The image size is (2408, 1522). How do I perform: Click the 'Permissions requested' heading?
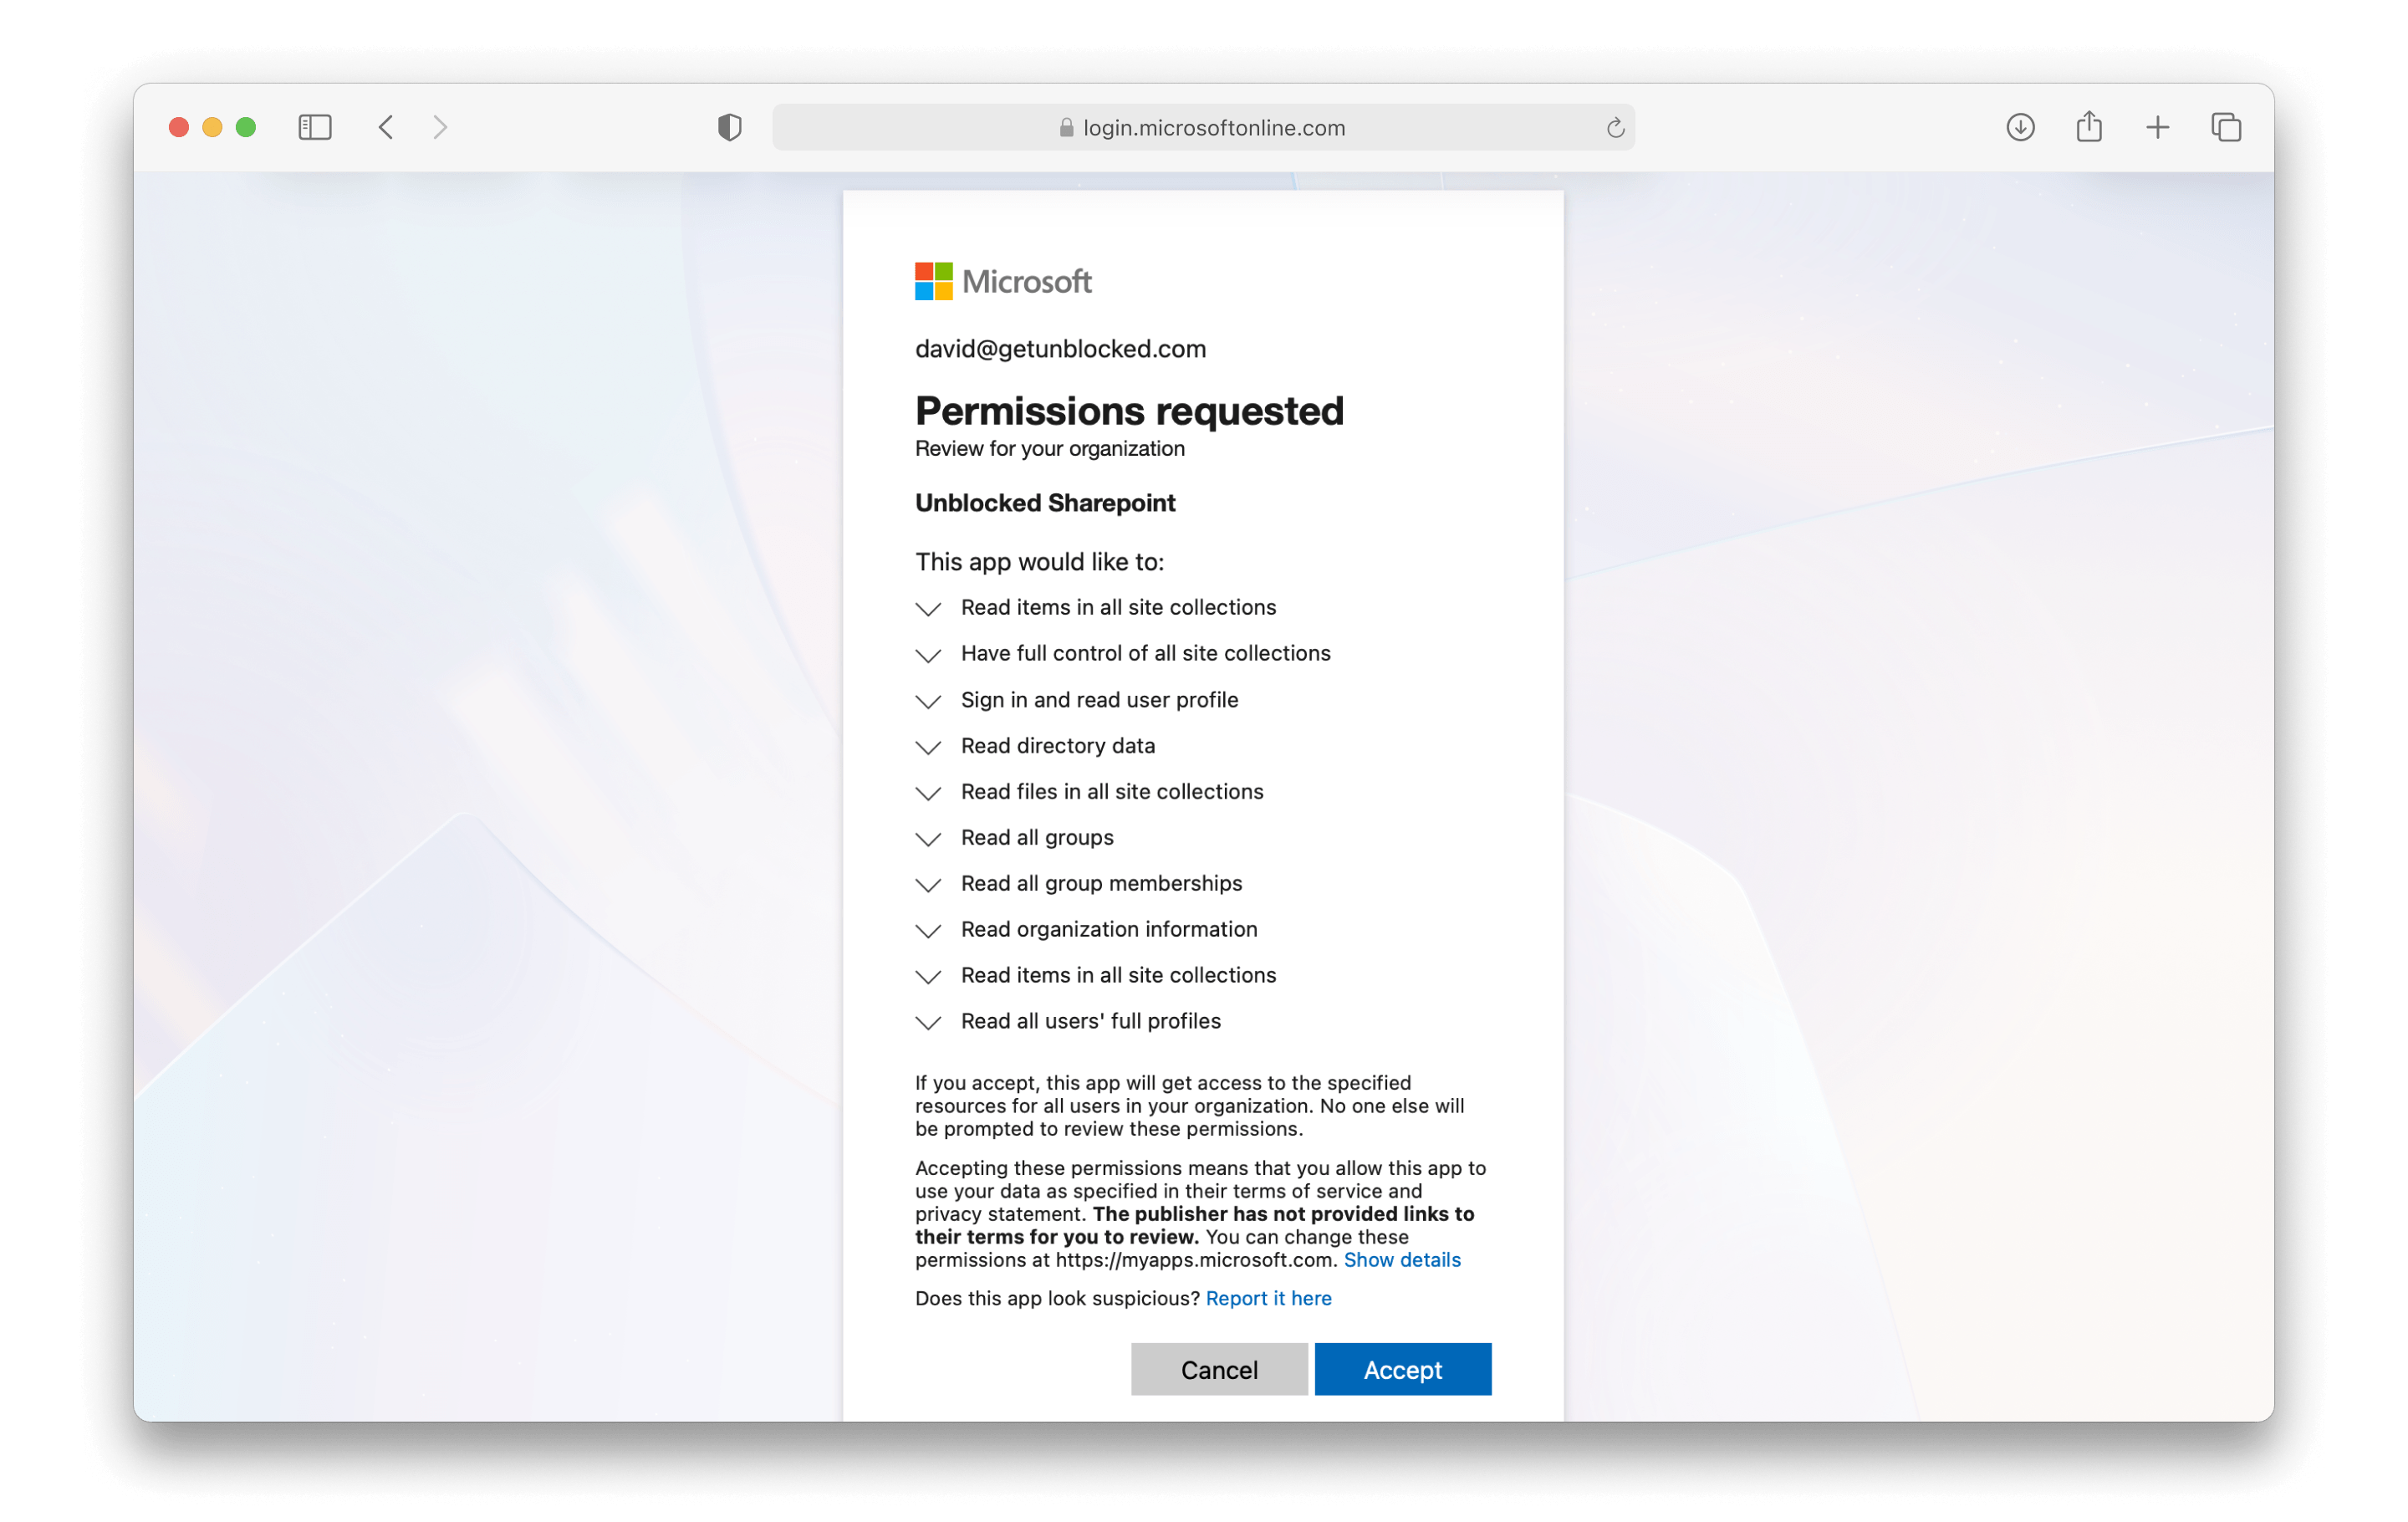[x=1129, y=411]
